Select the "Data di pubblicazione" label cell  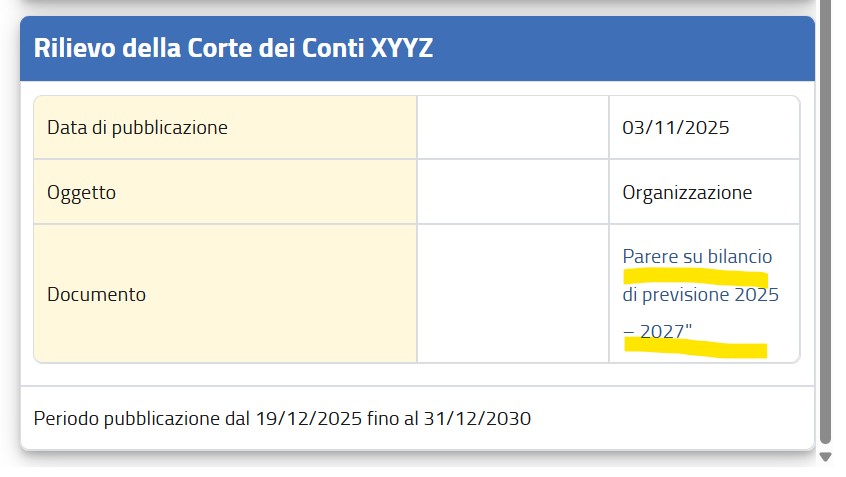point(225,127)
